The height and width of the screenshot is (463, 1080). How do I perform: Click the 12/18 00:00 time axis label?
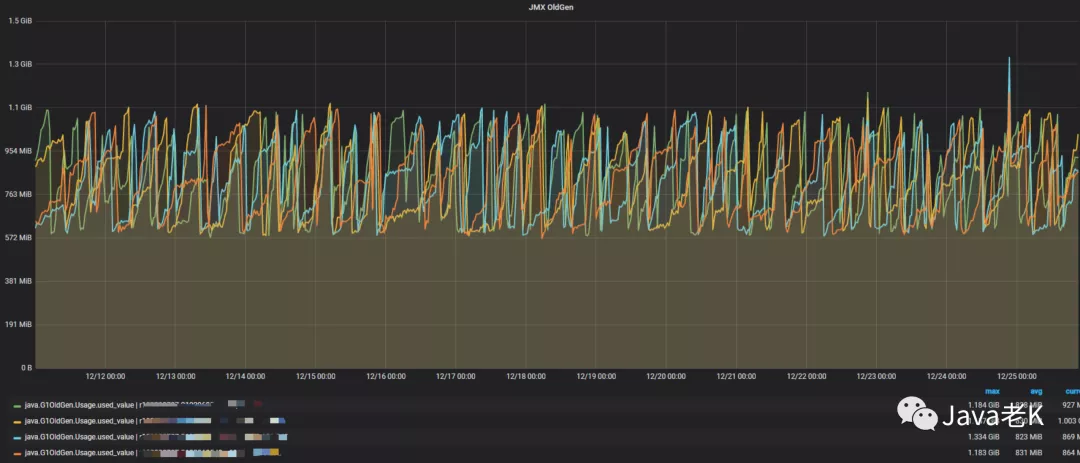pyautogui.click(x=526, y=377)
